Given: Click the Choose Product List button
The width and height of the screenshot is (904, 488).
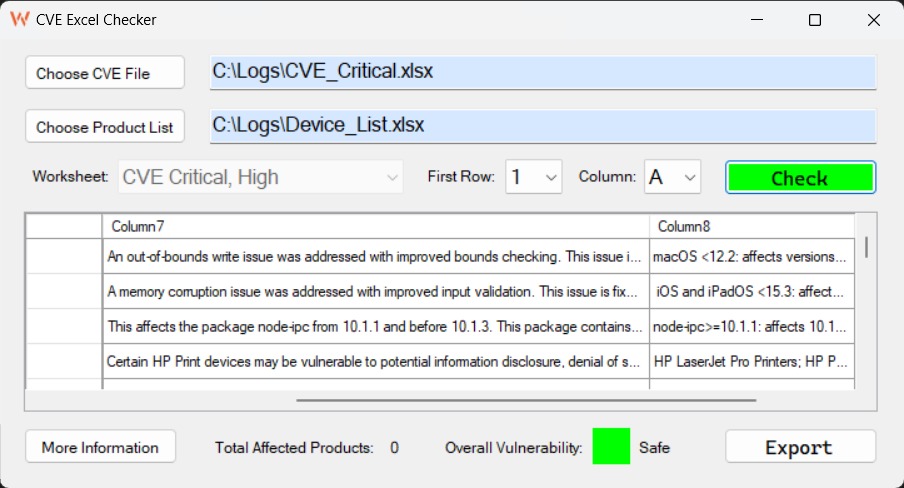Looking at the screenshot, I should 105,127.
